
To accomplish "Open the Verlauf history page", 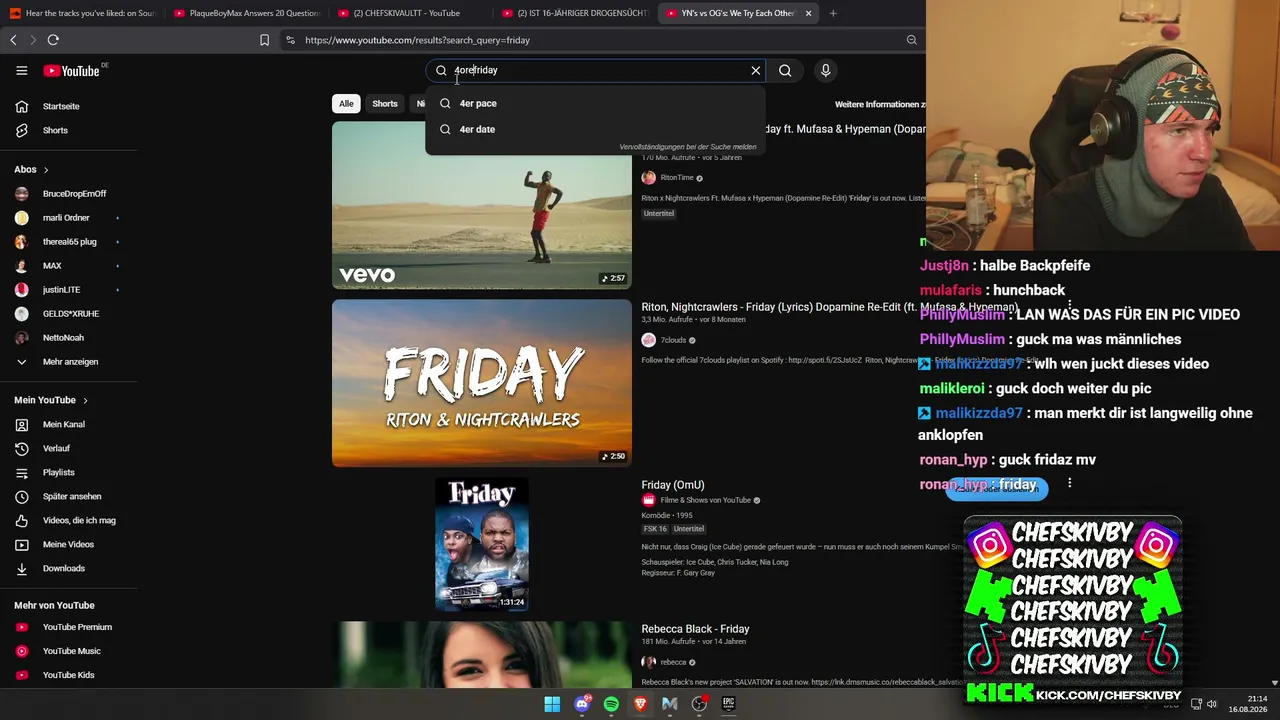I will coord(56,448).
